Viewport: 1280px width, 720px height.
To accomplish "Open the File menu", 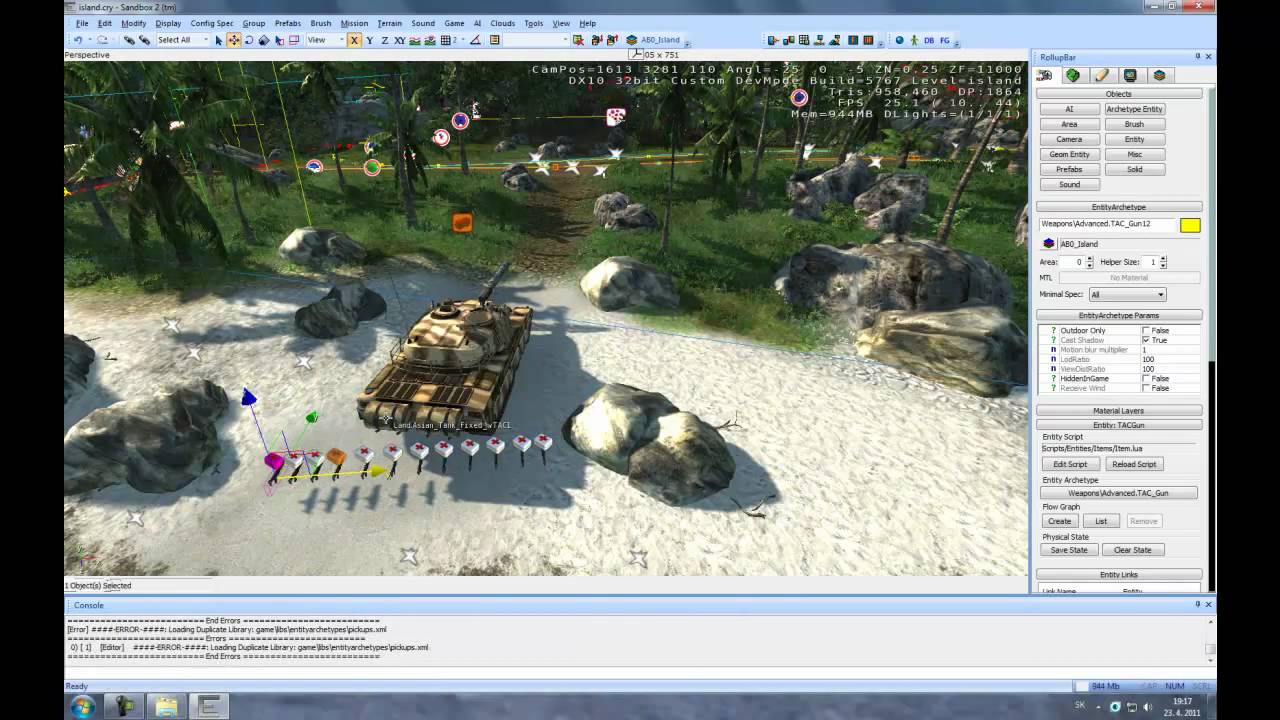I will (x=82, y=23).
